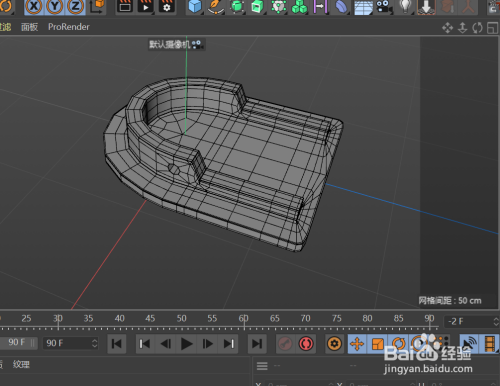500x386 pixels.
Task: Open the filmstrip frame rate options
Action: point(490,344)
